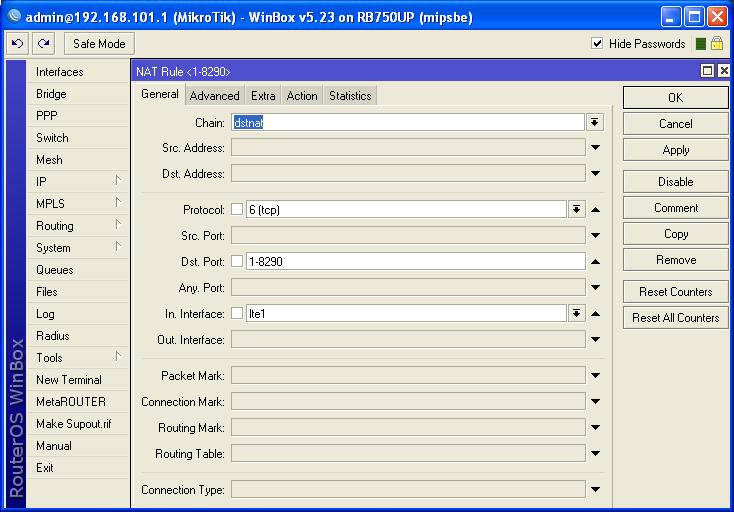Click the OK button
The width and height of the screenshot is (734, 512).
(x=675, y=97)
